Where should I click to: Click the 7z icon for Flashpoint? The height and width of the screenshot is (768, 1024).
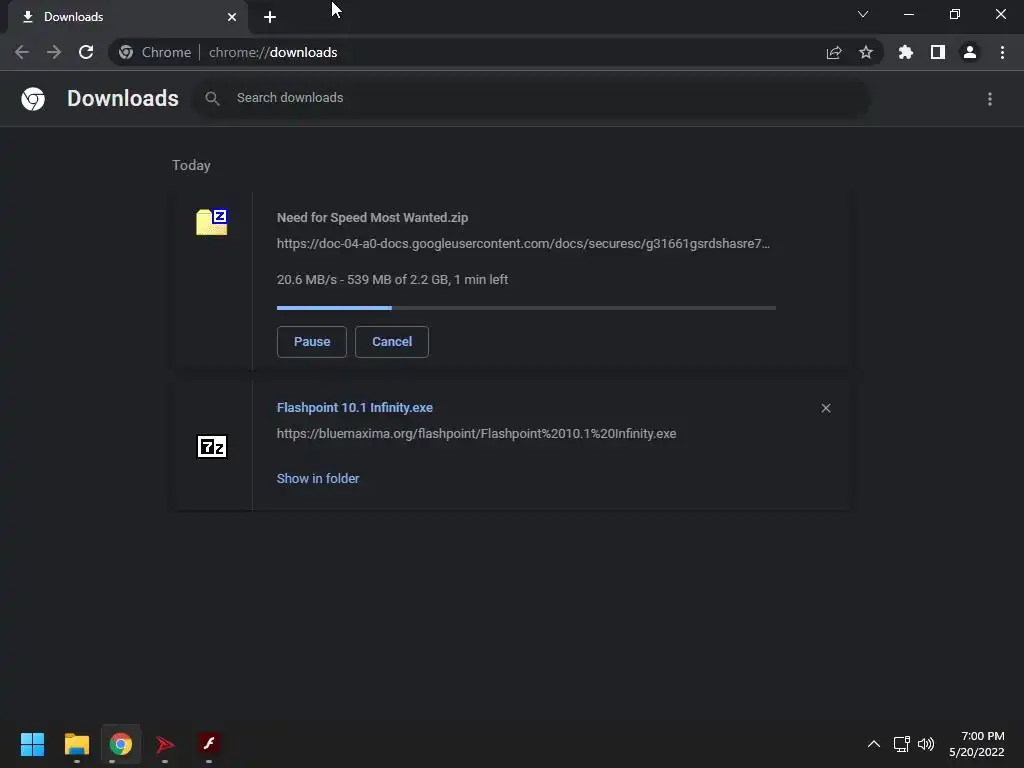coord(212,447)
